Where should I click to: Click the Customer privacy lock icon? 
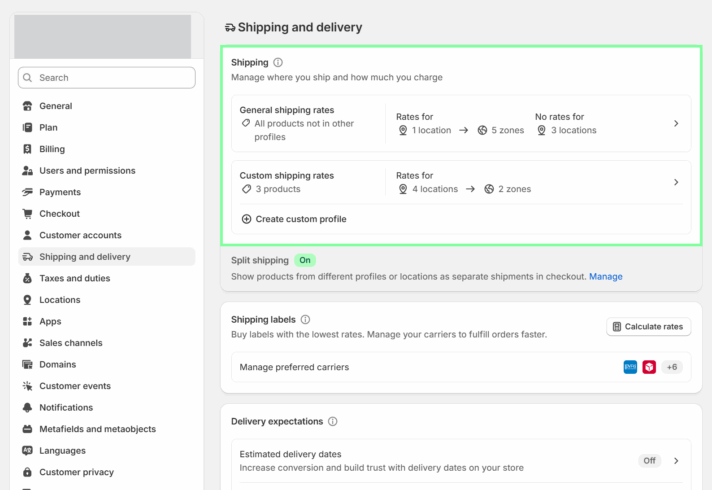tap(27, 472)
